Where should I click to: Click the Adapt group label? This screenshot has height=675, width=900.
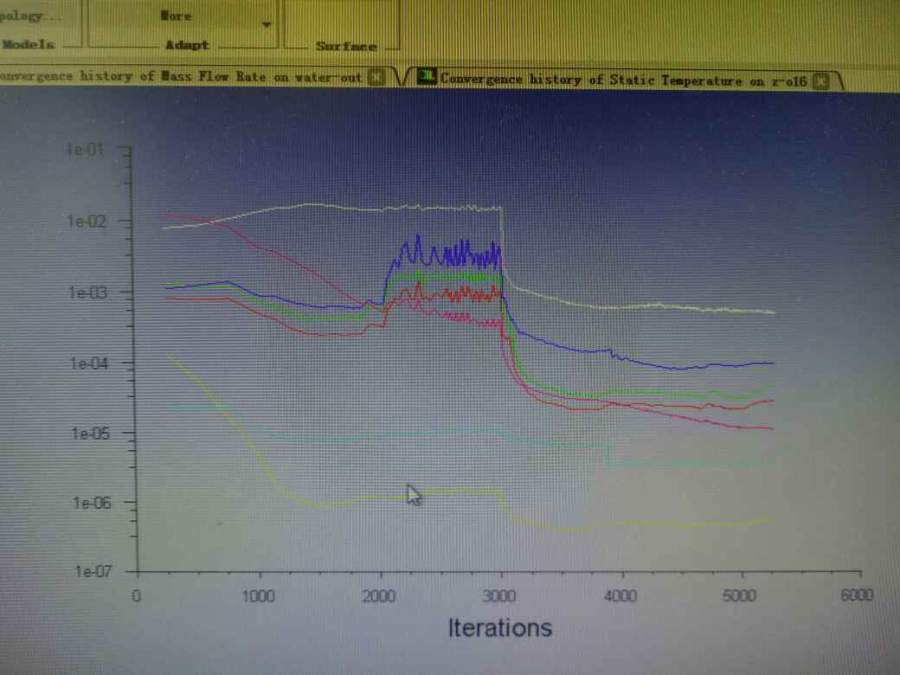tap(187, 45)
